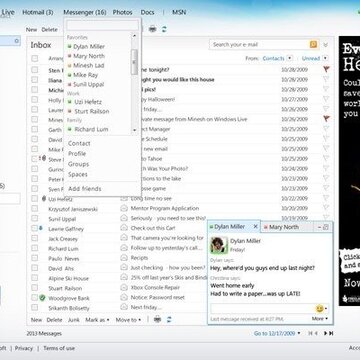Open the emoticon picker in chat window

pyautogui.click(x=321, y=309)
